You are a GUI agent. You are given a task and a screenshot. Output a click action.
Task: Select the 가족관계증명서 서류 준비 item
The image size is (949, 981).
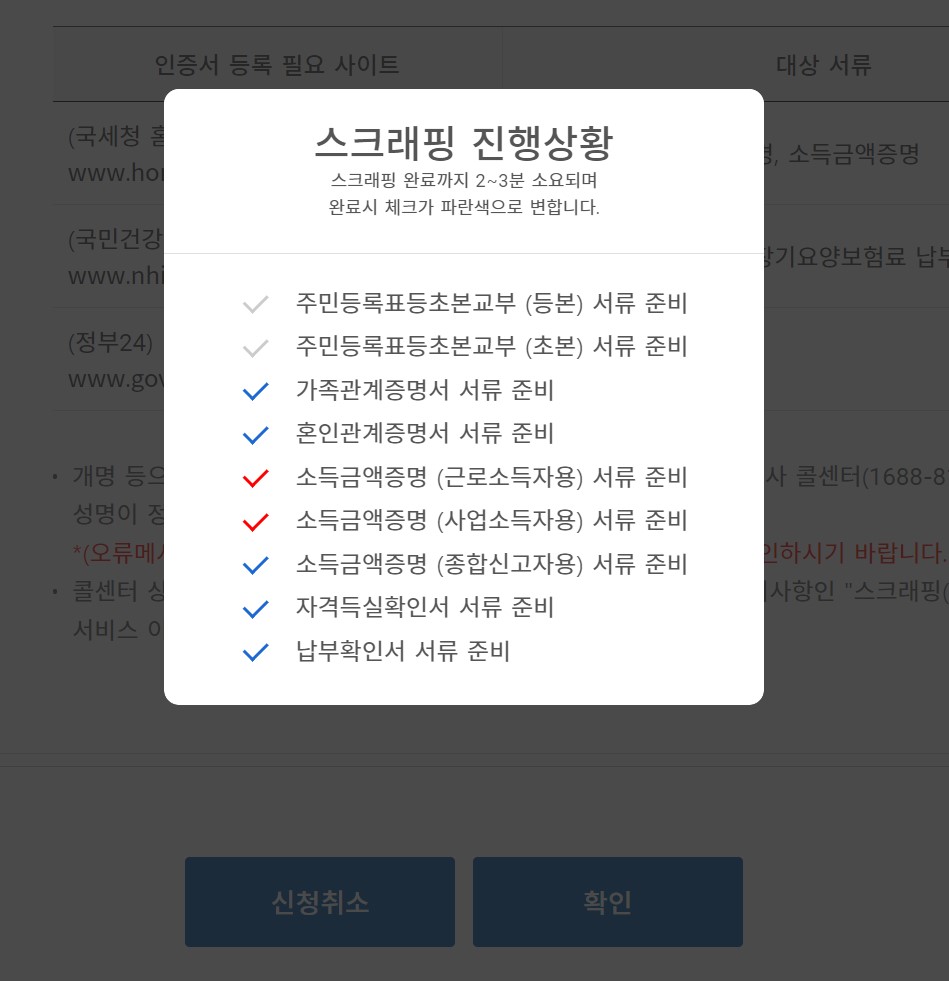tap(425, 390)
